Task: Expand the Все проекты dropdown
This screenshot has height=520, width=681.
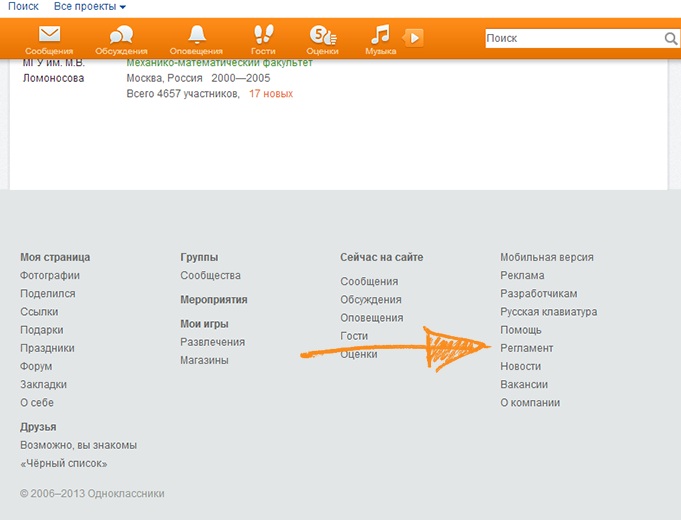Action: [96, 6]
